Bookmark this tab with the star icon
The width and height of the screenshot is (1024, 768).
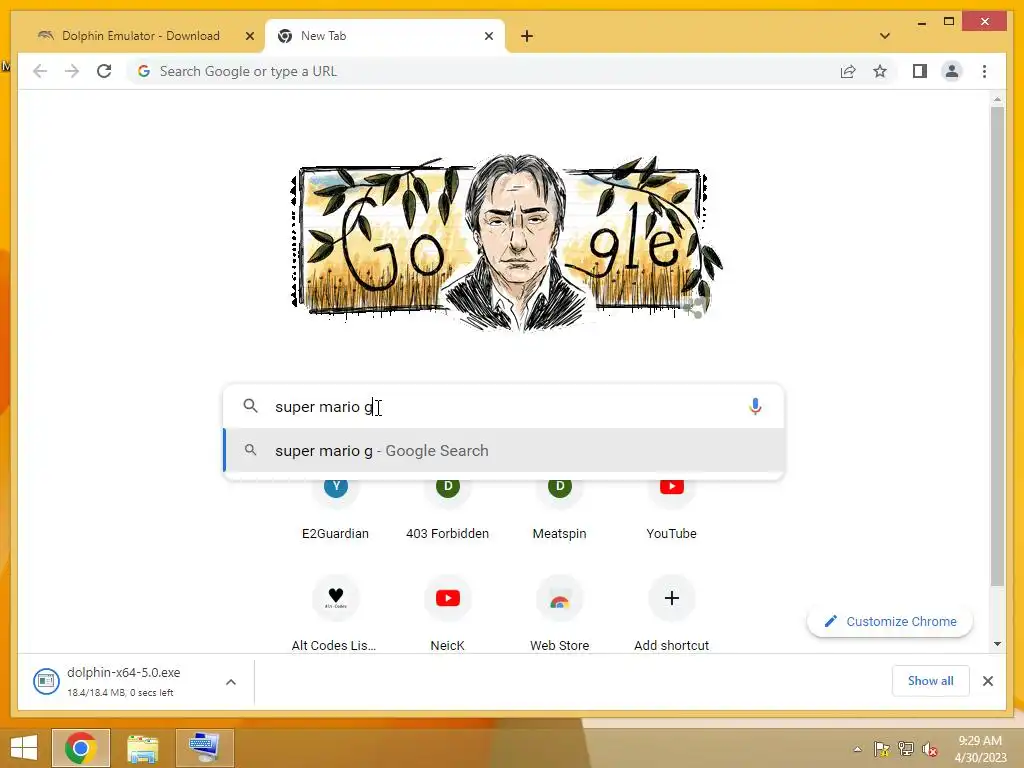click(880, 71)
